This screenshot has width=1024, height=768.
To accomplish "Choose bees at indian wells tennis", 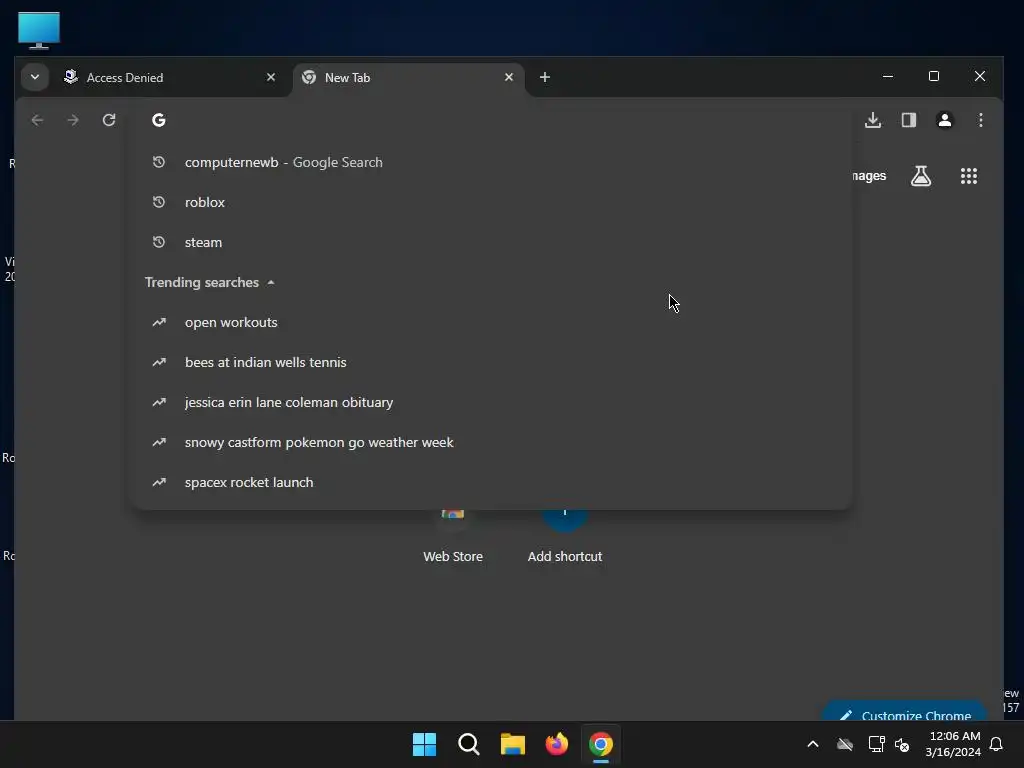I will [492, 362].
